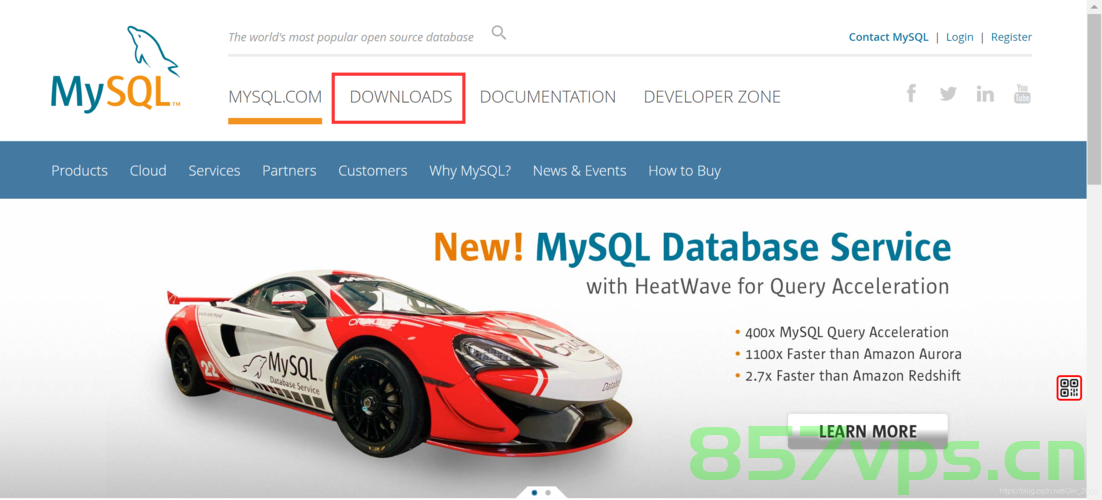
Task: Visit MySQL's Facebook page icon
Action: pyautogui.click(x=911, y=93)
